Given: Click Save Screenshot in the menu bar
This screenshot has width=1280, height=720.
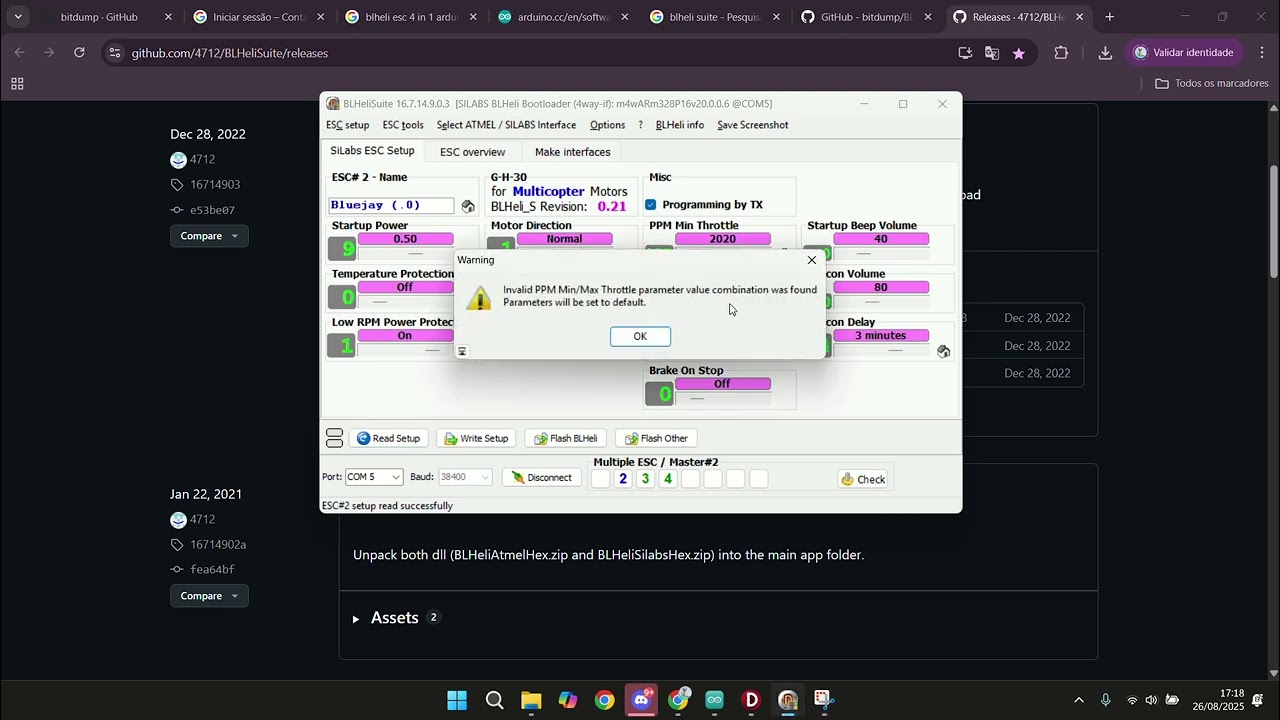Looking at the screenshot, I should (753, 125).
